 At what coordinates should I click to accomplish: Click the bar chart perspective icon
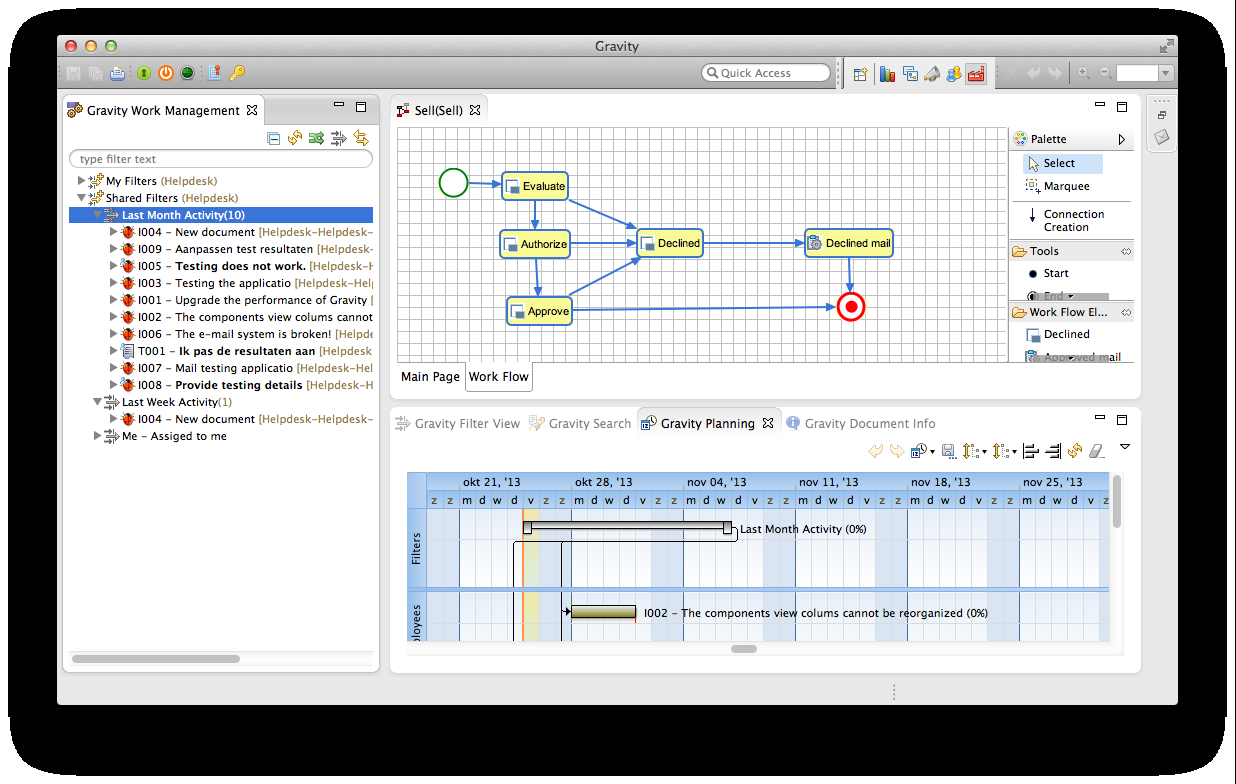887,73
